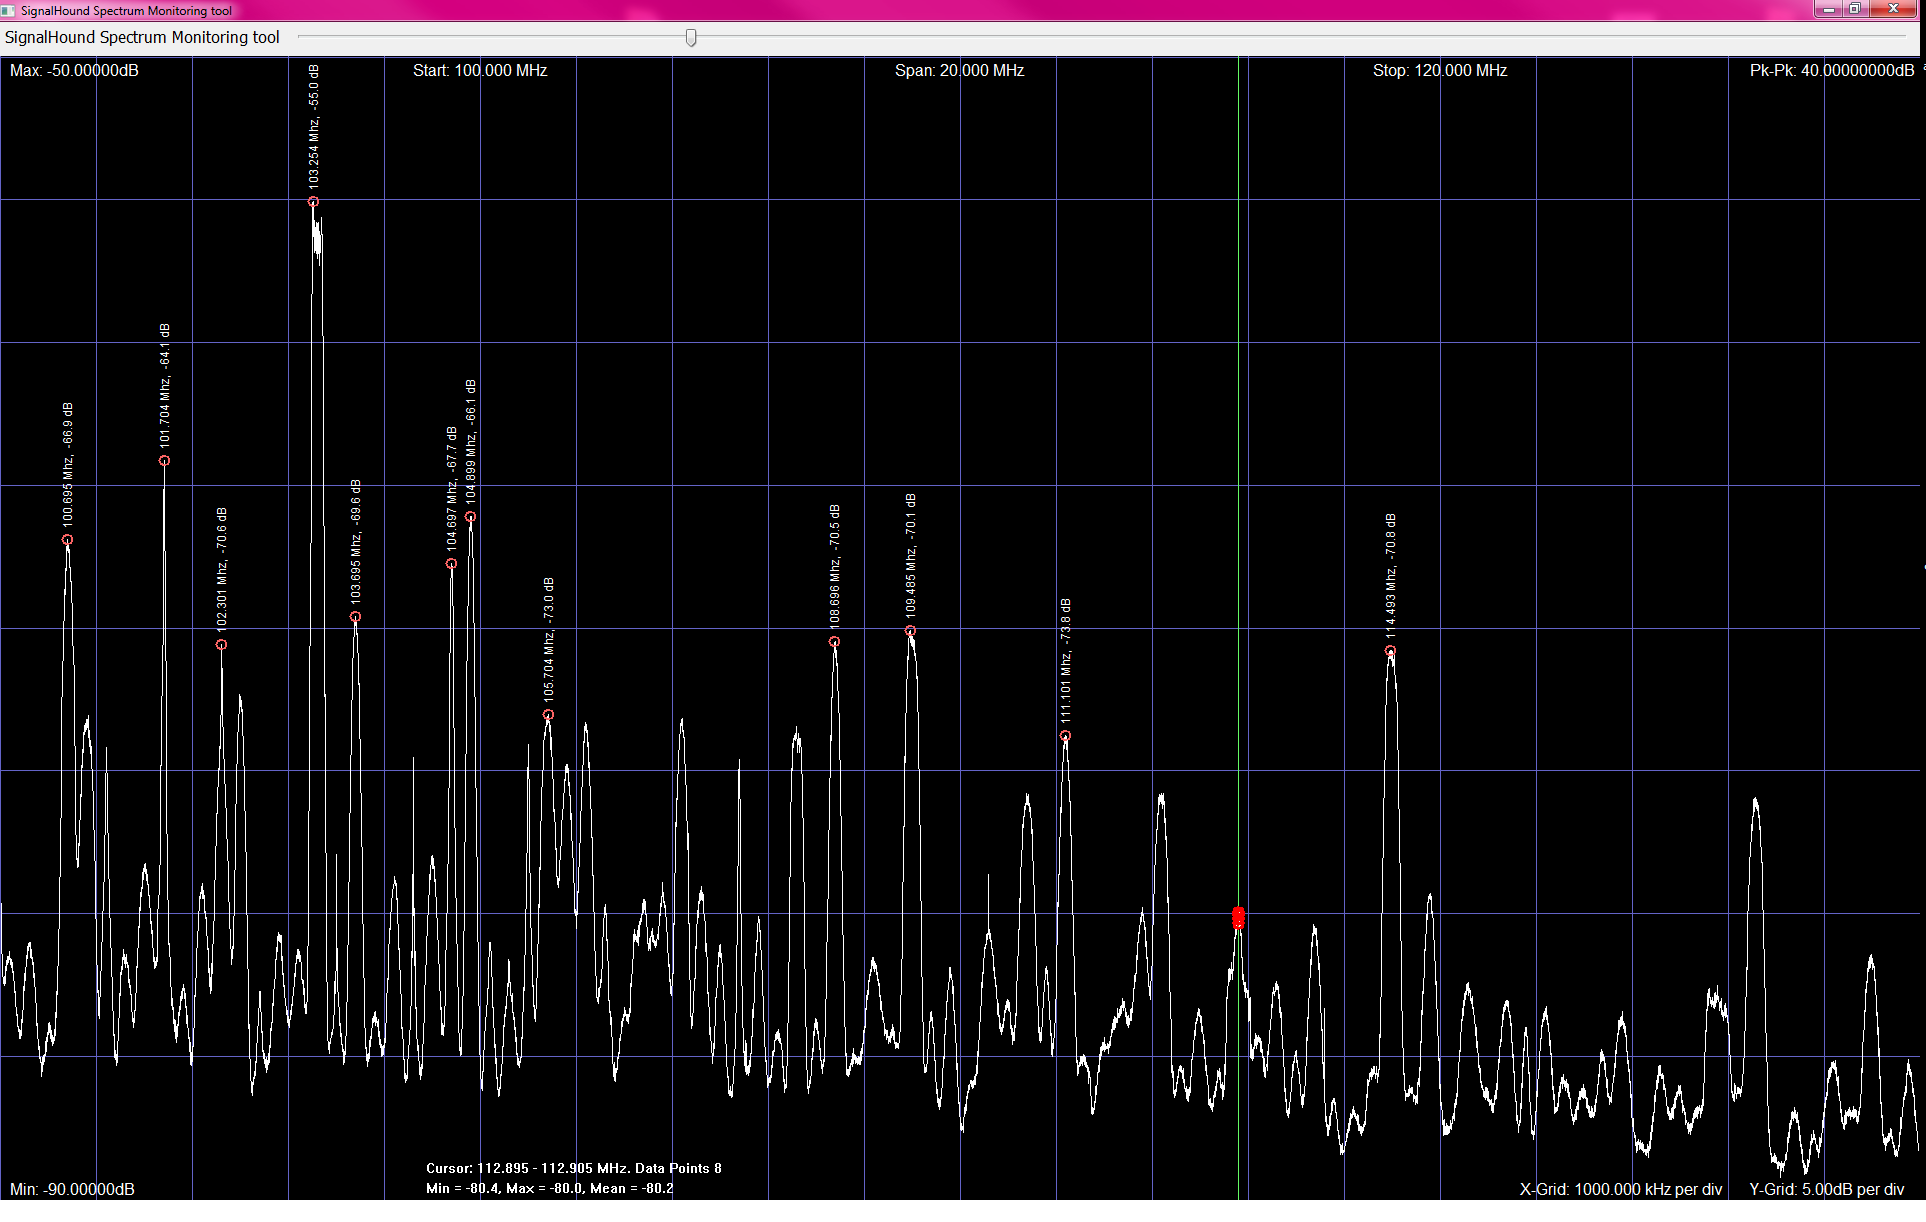
Task: Click the 103.254 MHz peak marker circle
Action: 313,202
